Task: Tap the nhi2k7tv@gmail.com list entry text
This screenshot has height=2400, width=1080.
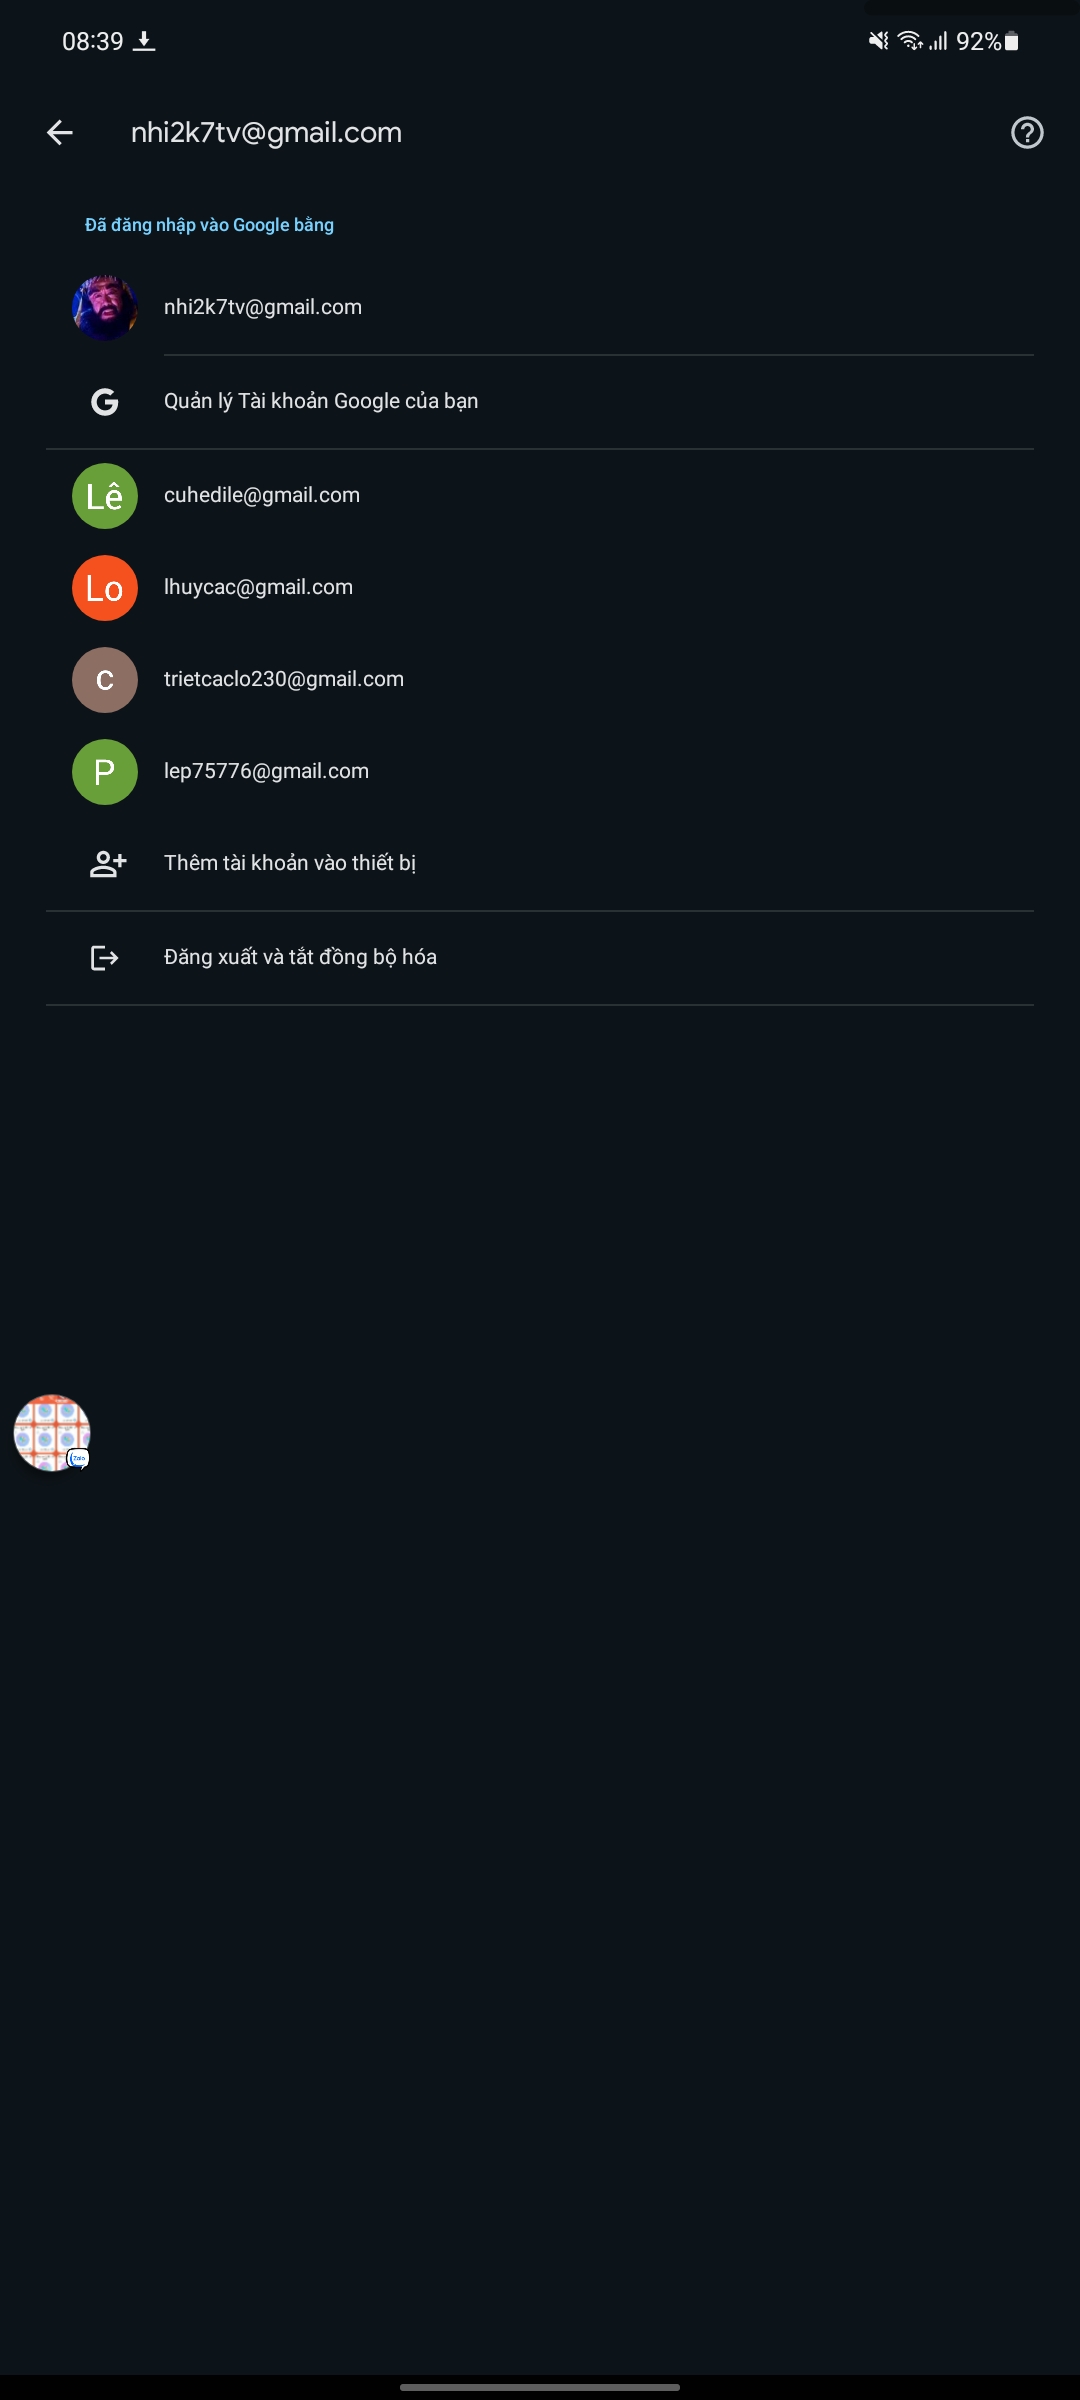Action: click(263, 307)
